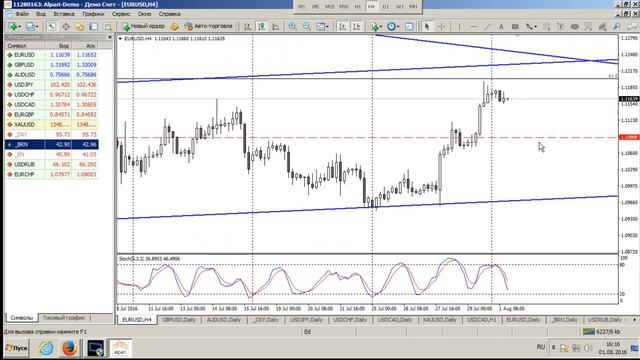This screenshot has height=360, width=640.
Task: Open the MetaEditor icon next to New Order
Action: coord(175,27)
